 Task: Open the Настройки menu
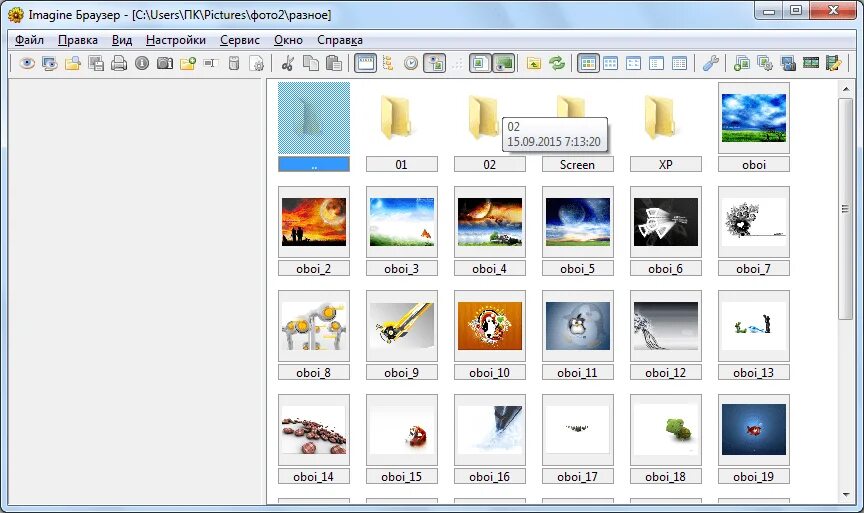(176, 40)
